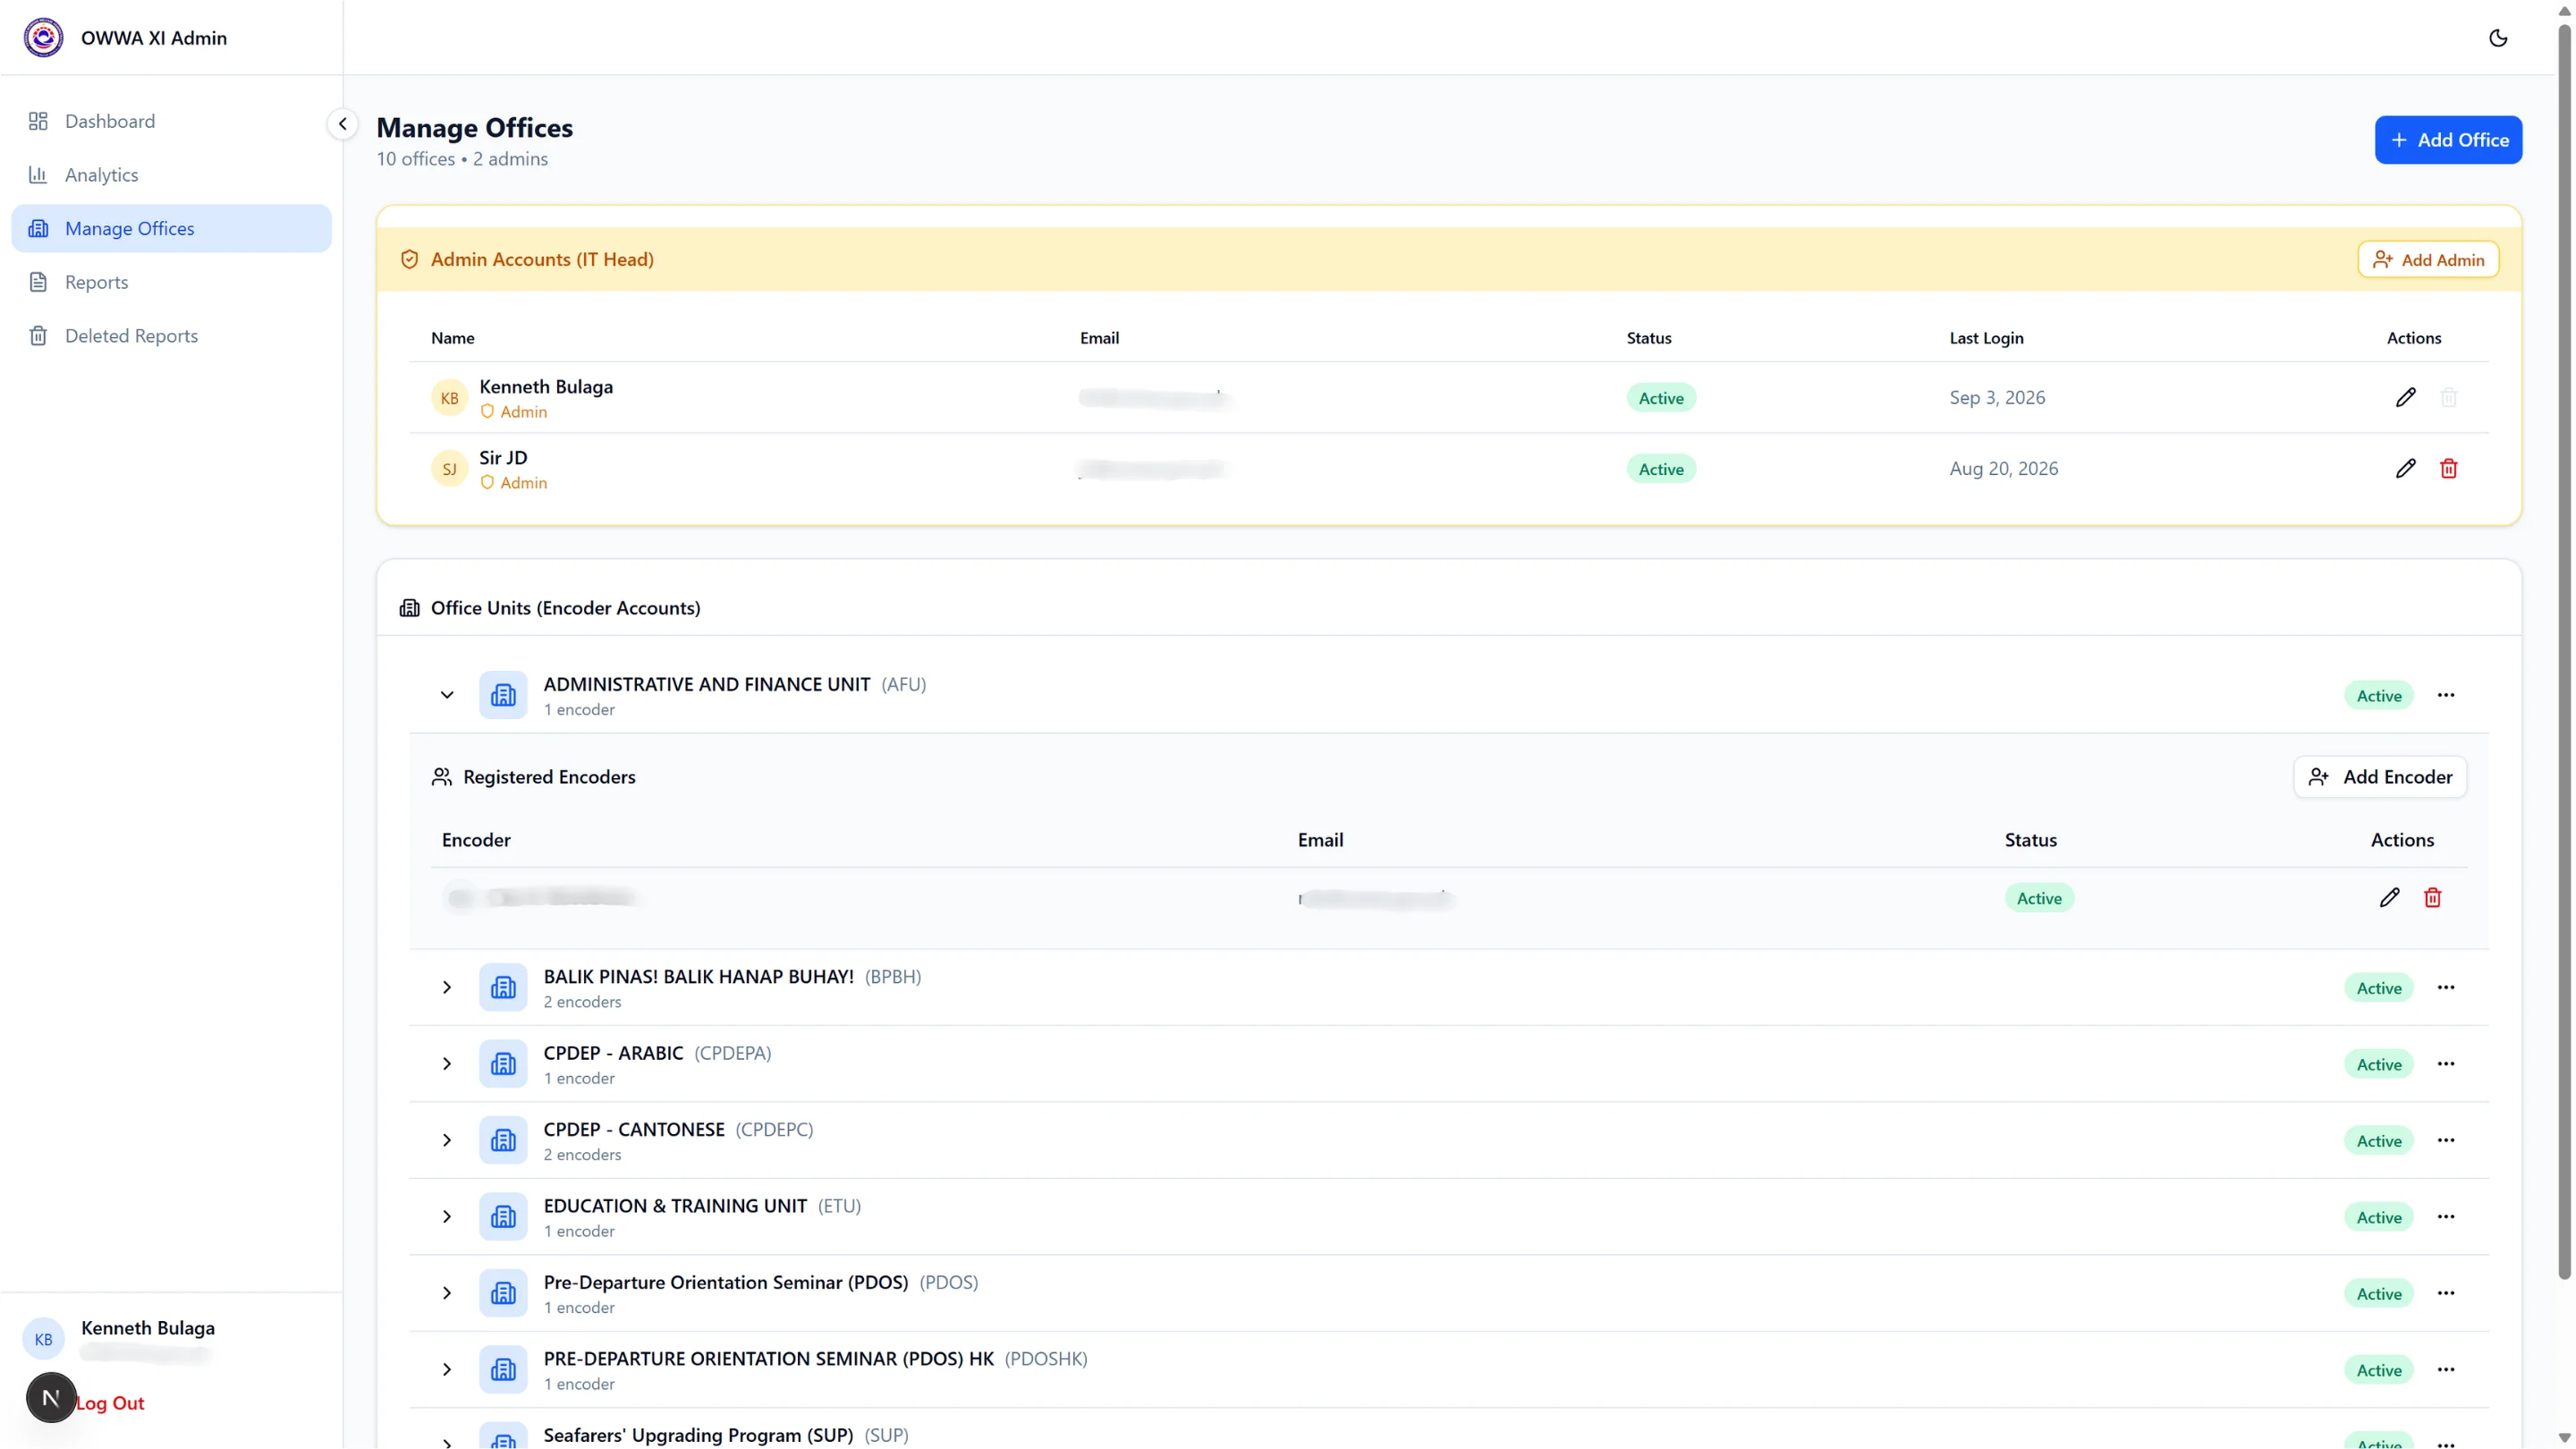The image size is (2576, 1449).
Task: Click BPBH office building icon
Action: (x=503, y=987)
